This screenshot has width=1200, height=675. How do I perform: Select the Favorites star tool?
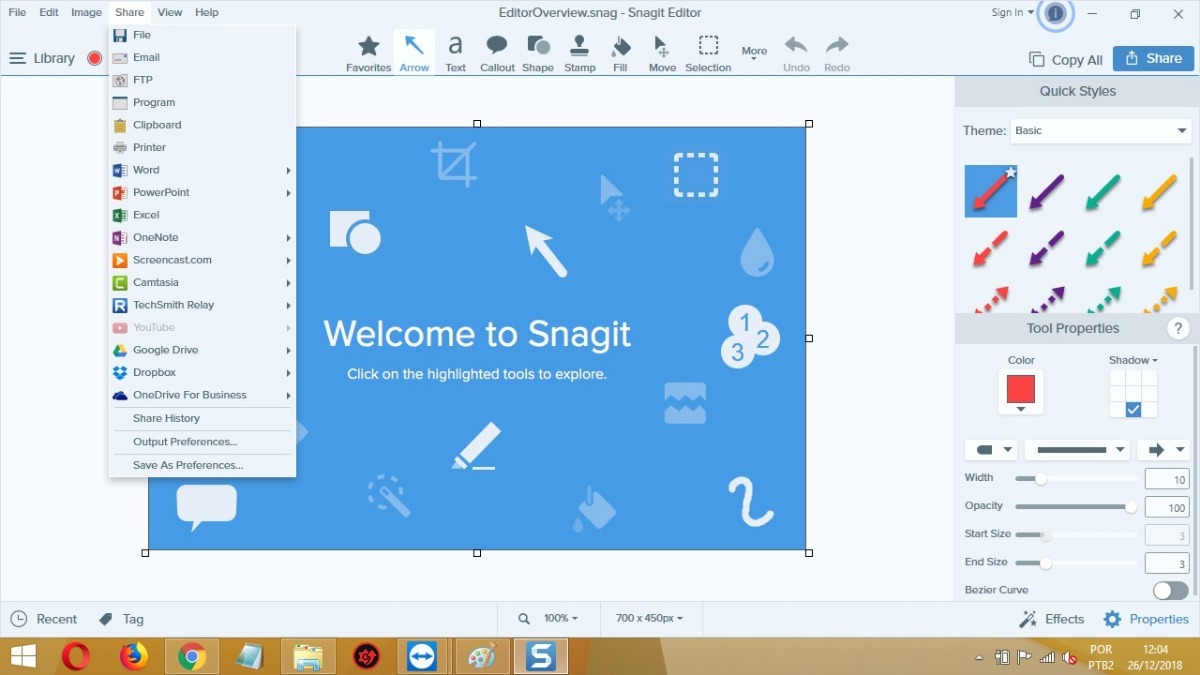(368, 52)
